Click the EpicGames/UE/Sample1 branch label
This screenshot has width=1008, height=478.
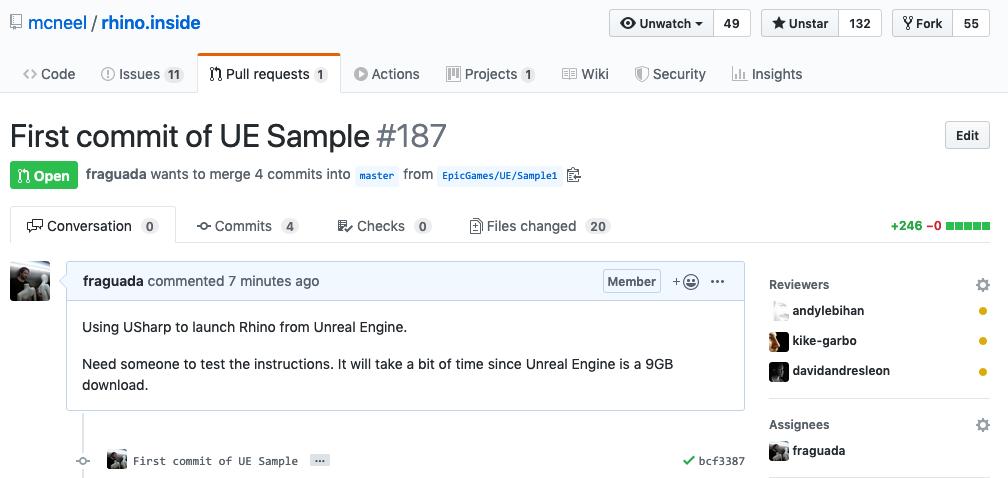point(500,175)
